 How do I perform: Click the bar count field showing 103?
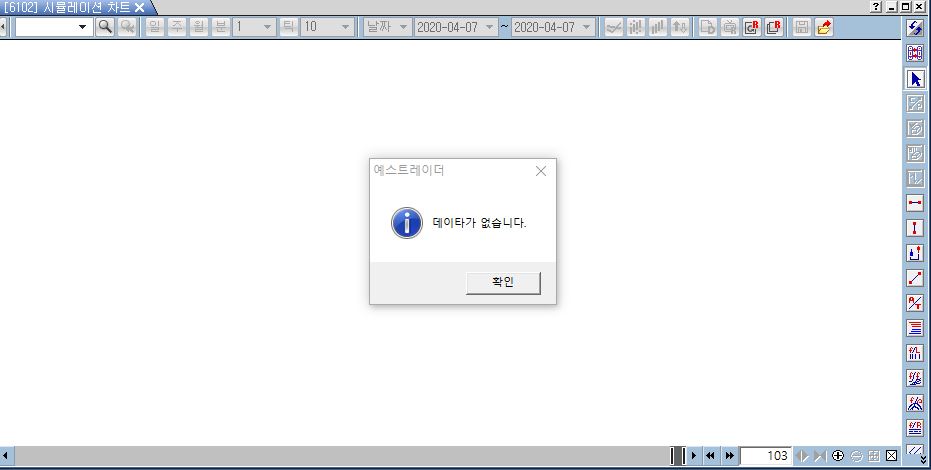(x=767, y=456)
